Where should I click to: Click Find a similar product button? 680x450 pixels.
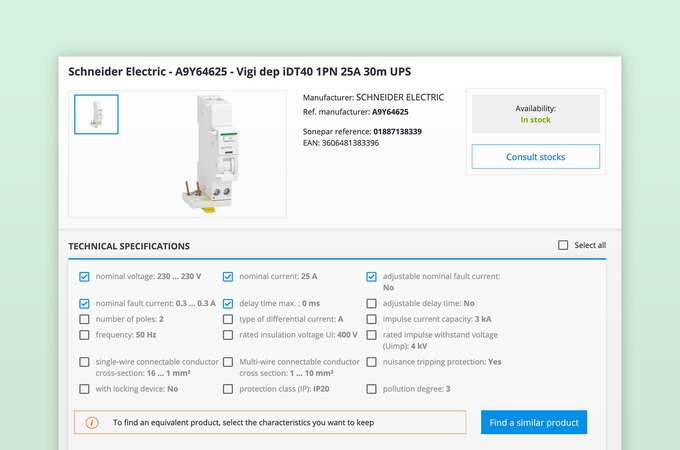(534, 422)
